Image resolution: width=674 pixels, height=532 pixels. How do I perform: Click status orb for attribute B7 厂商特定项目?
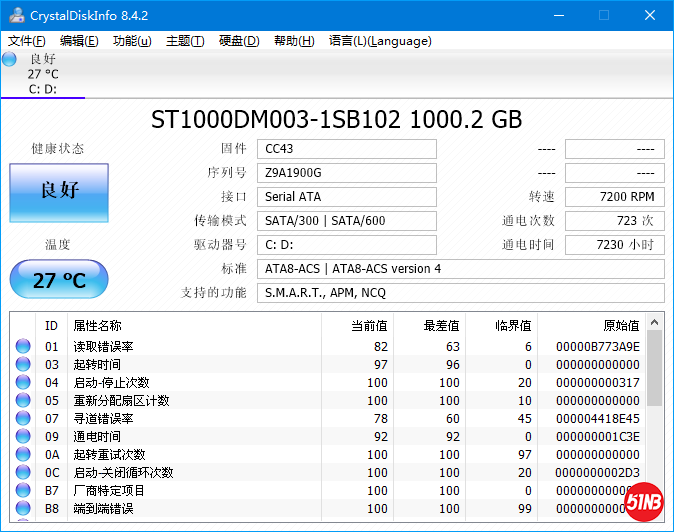click(23, 491)
